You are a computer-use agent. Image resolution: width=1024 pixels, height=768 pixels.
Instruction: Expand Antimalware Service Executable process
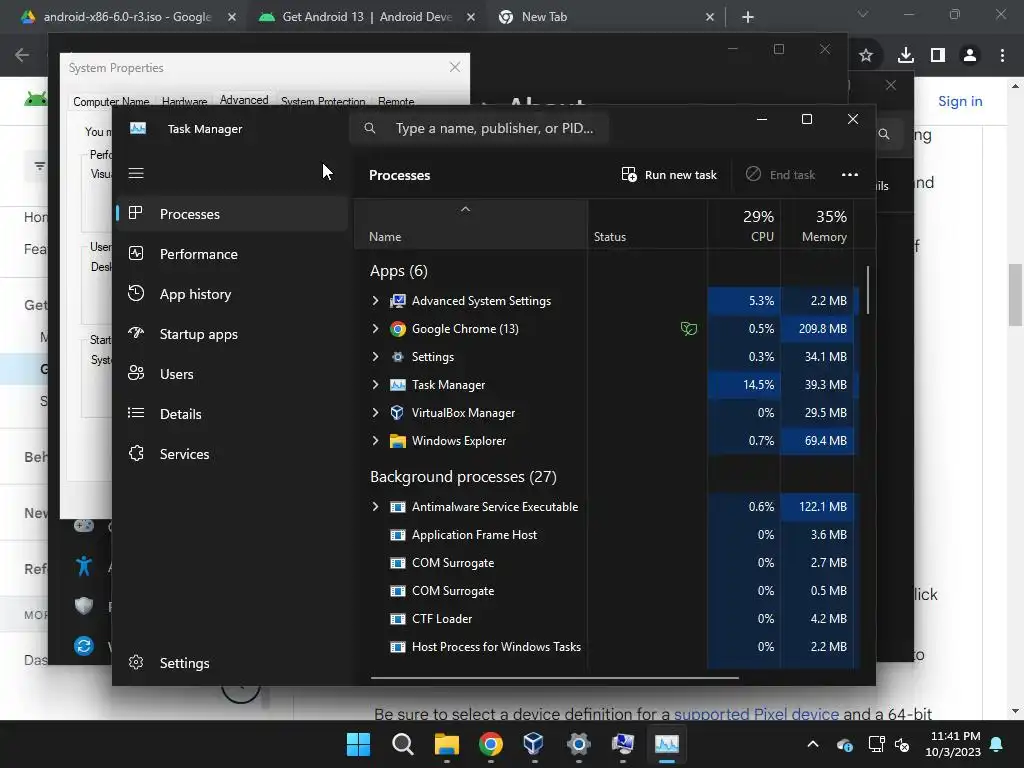pos(376,507)
